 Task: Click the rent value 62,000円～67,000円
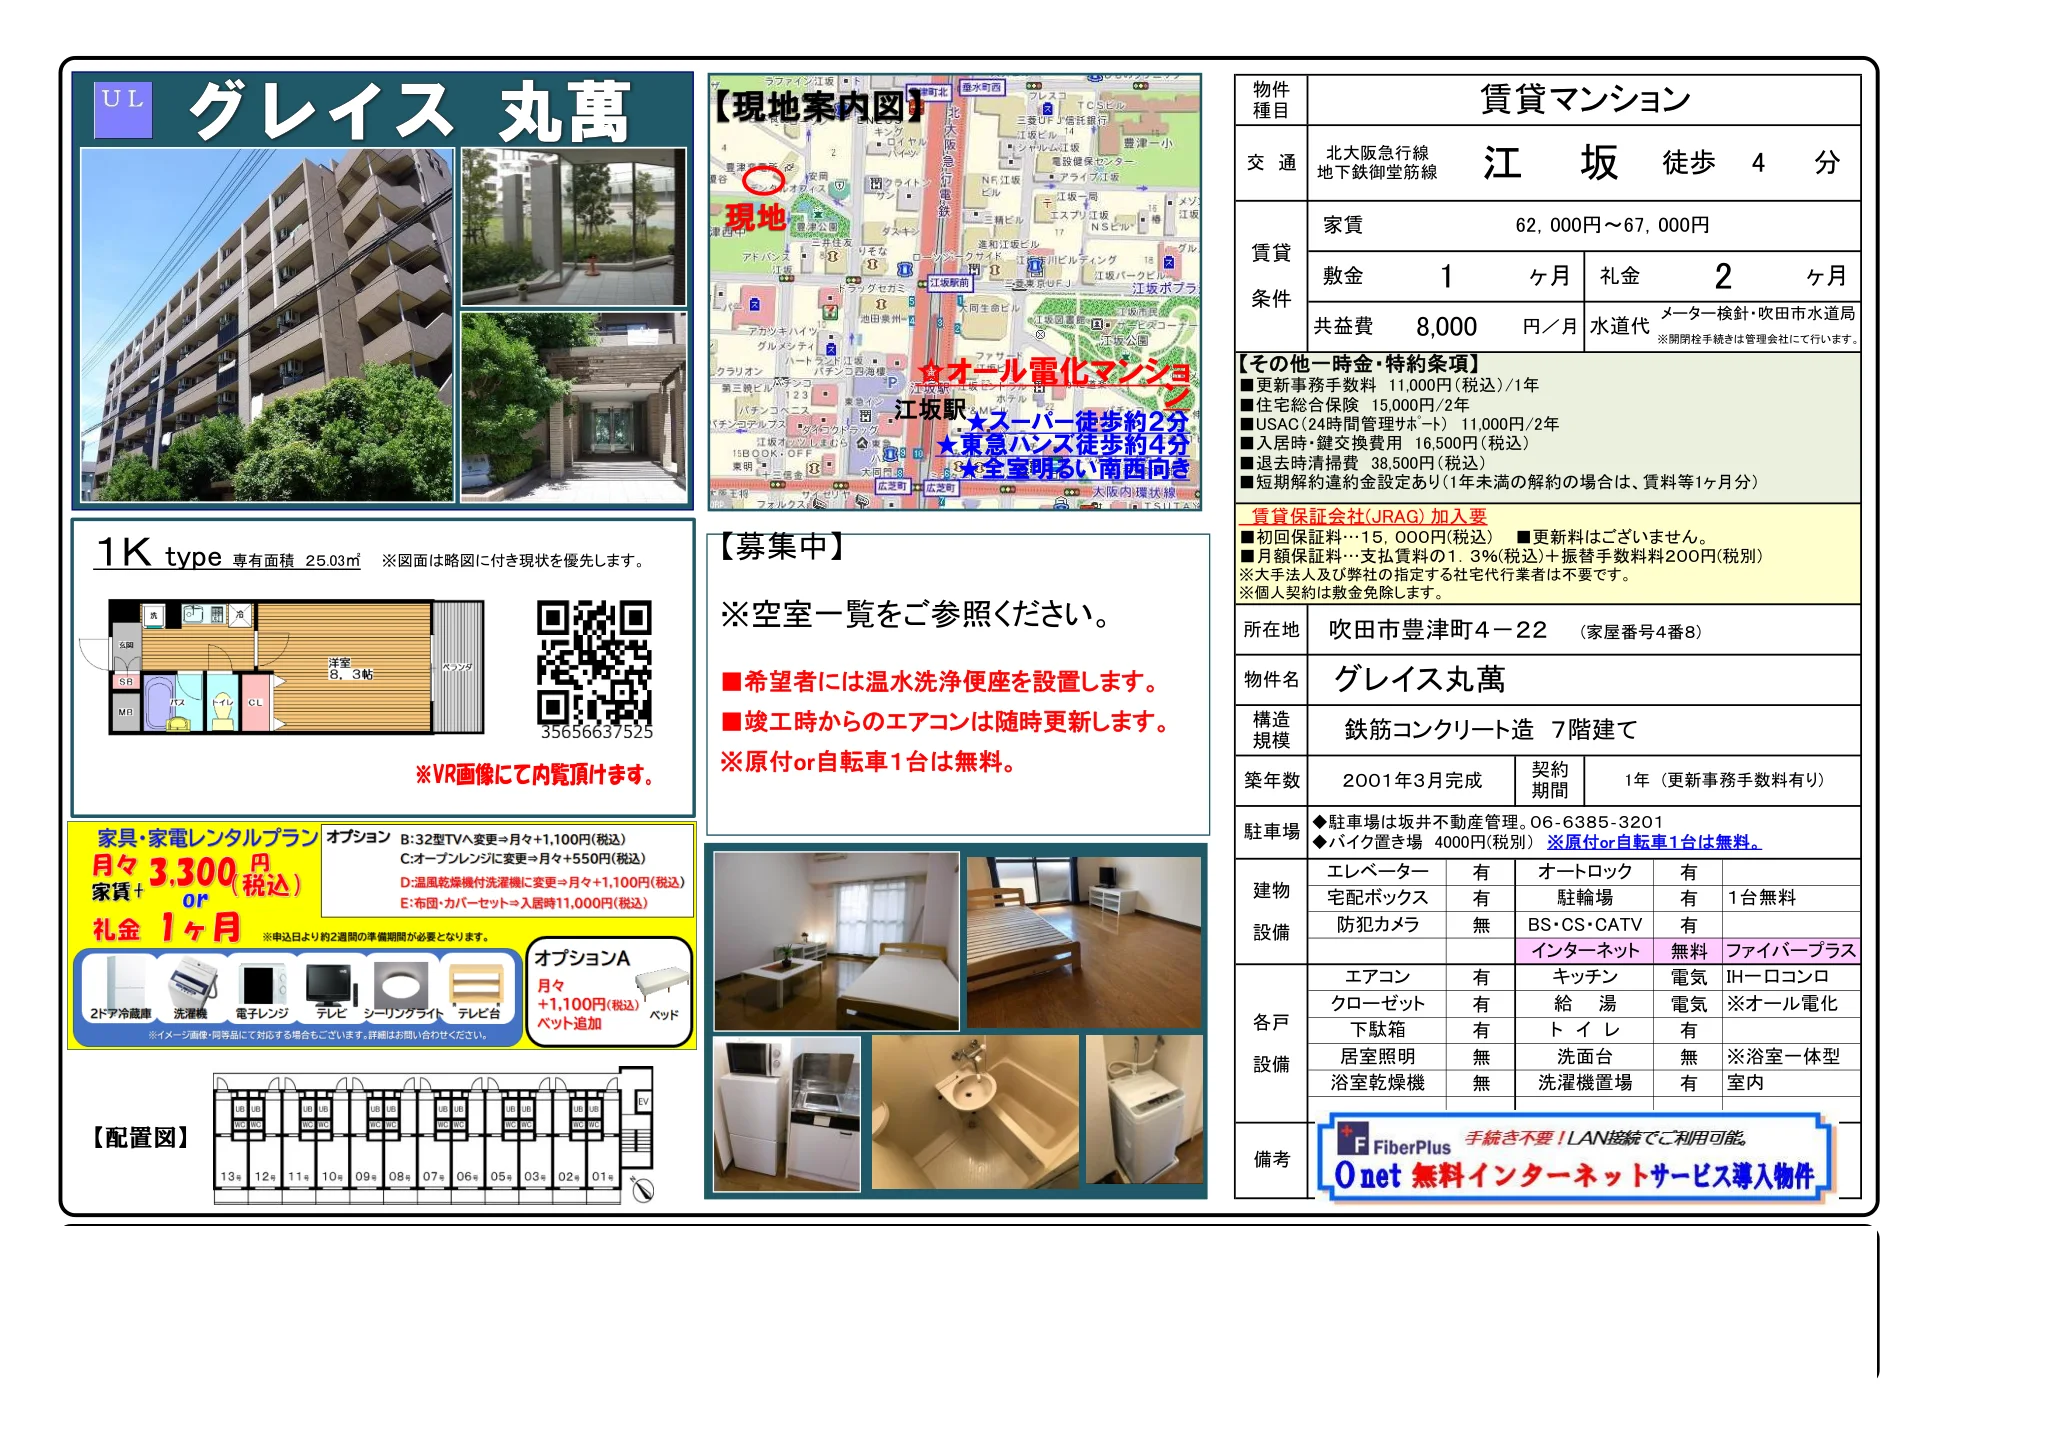point(1612,226)
